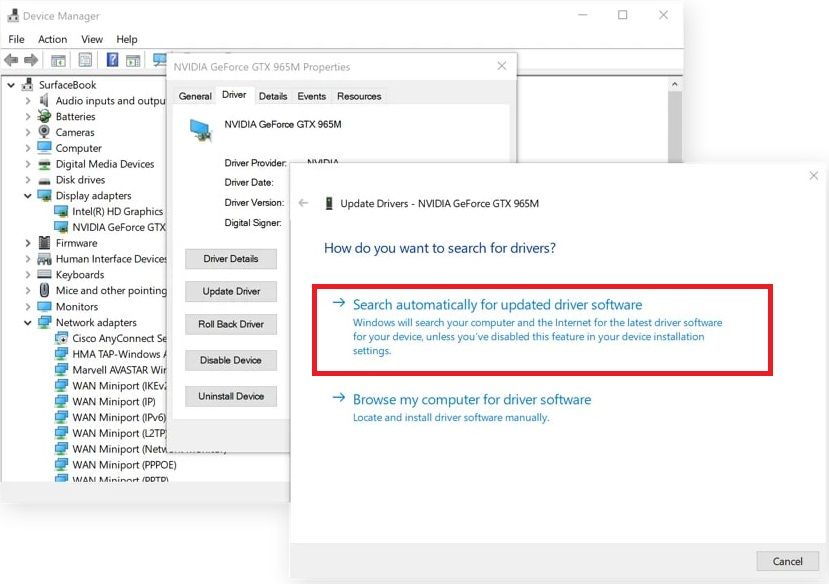The width and height of the screenshot is (829, 584).
Task: Click the show/hide console tree toolbar icon
Action: pyautogui.click(x=58, y=60)
